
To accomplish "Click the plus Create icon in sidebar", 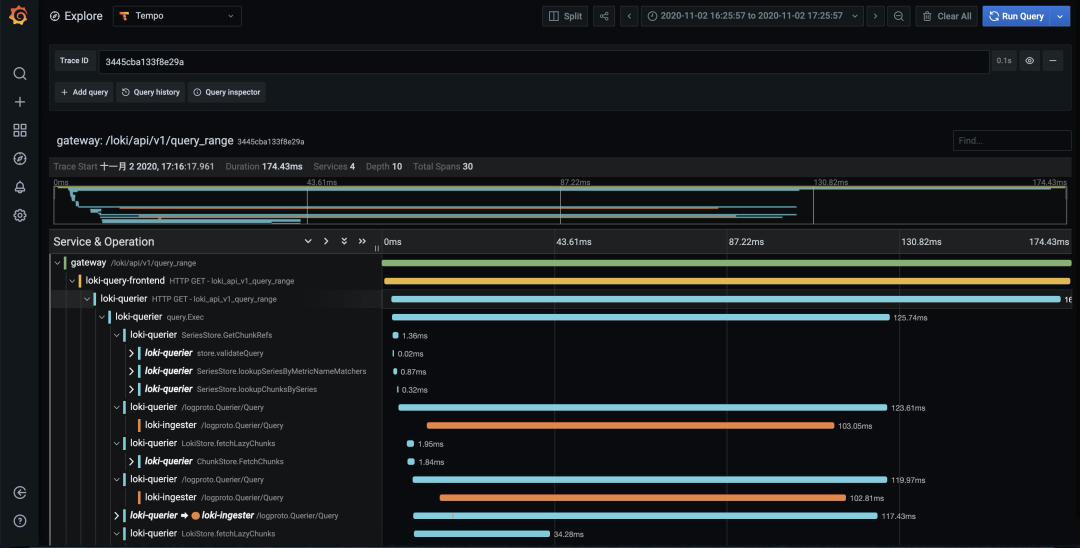I will (x=20, y=102).
